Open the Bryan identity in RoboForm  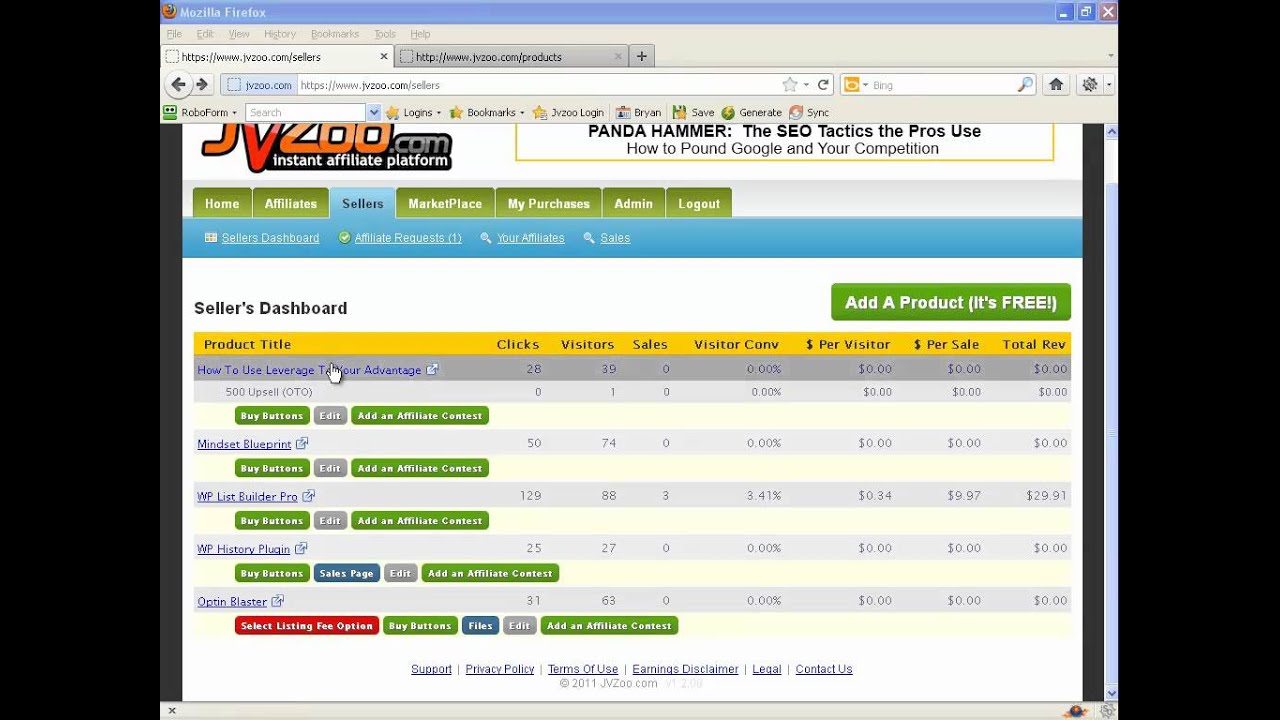tap(638, 112)
